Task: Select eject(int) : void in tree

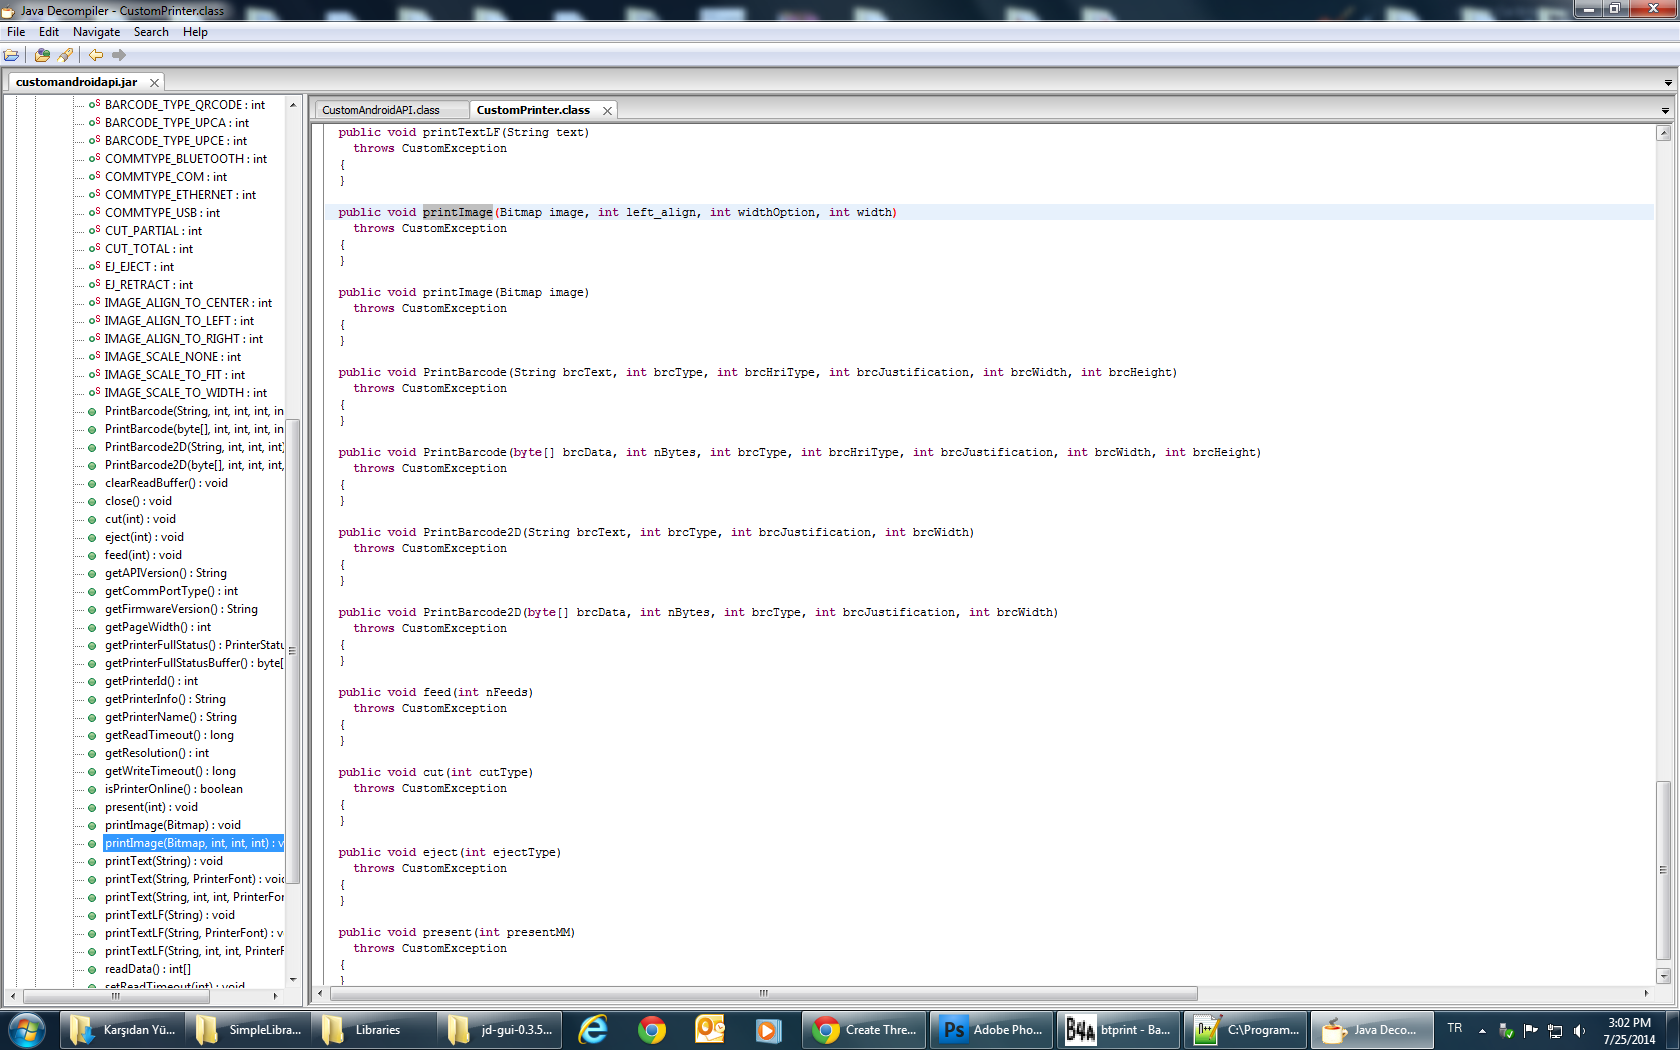Action: 144,537
